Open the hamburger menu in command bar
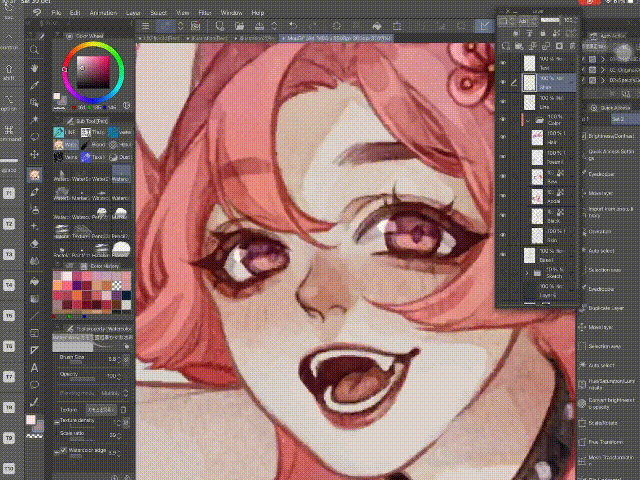Image resolution: width=640 pixels, height=480 pixels. (x=145, y=26)
